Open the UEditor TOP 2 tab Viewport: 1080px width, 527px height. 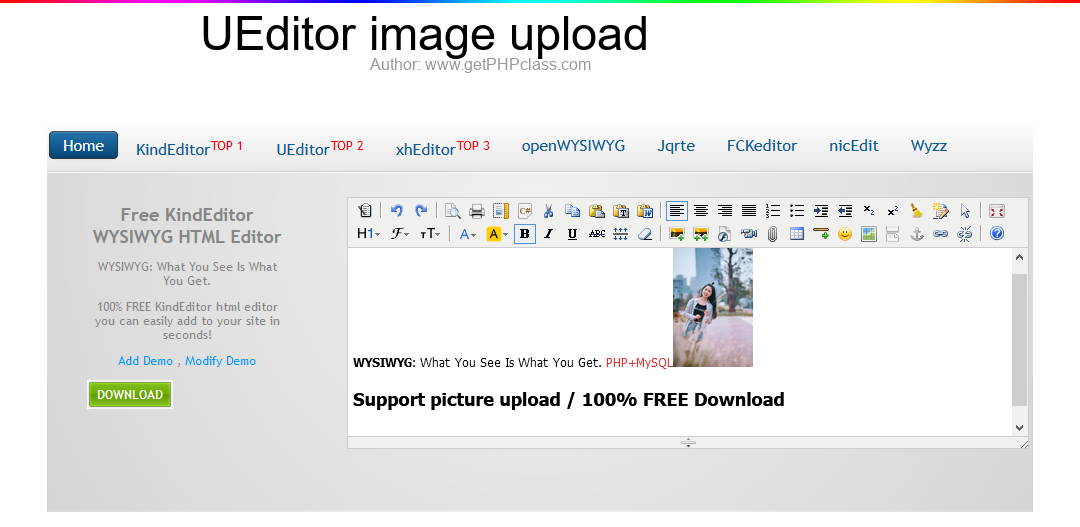point(320,147)
